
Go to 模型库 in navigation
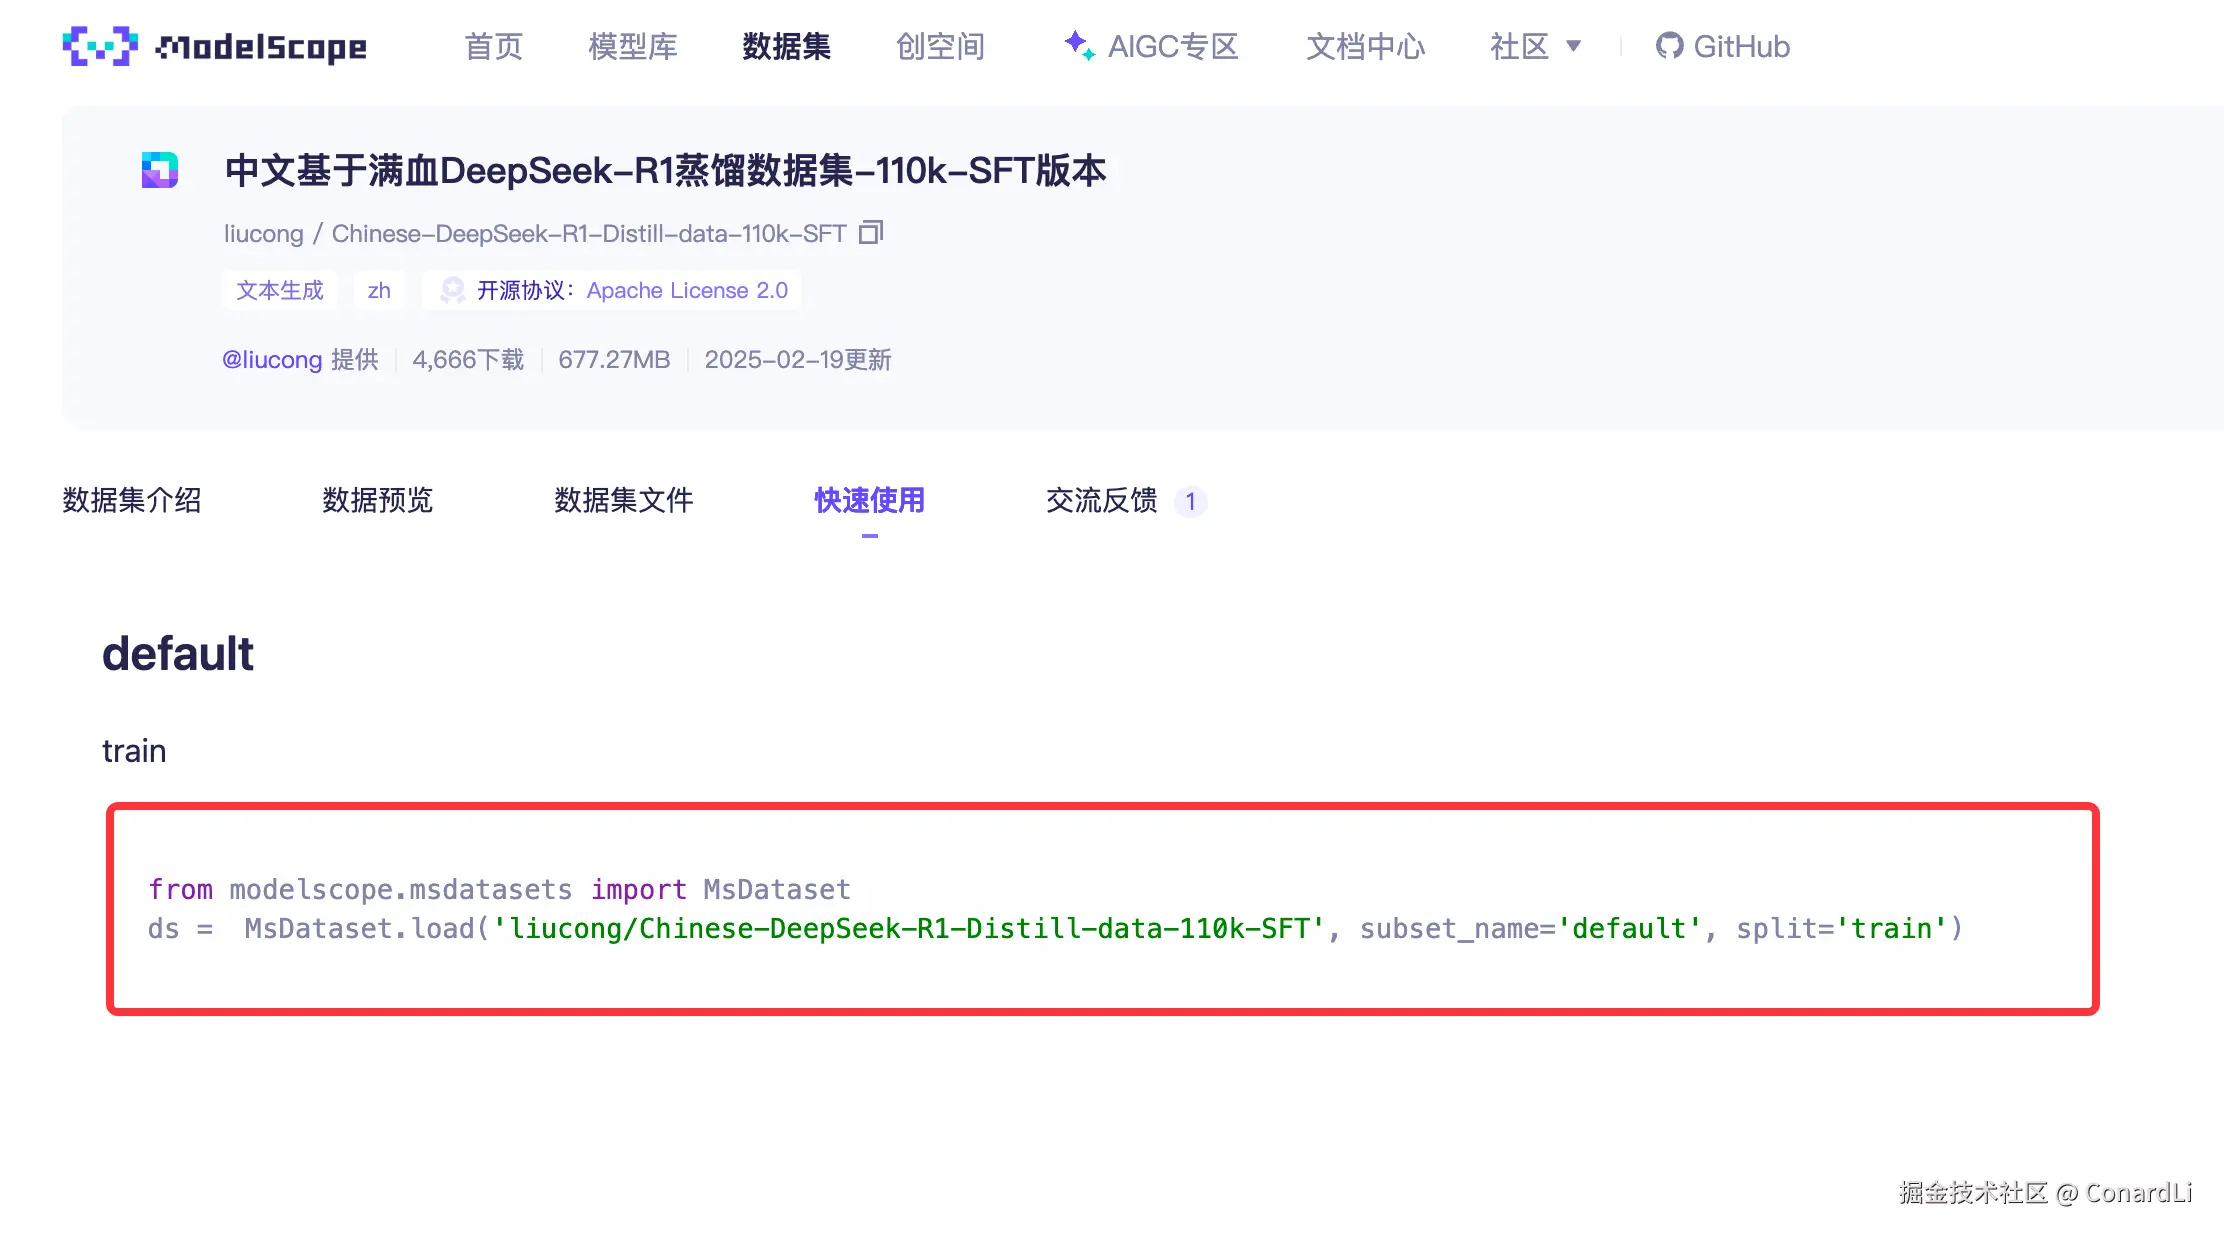coord(633,46)
